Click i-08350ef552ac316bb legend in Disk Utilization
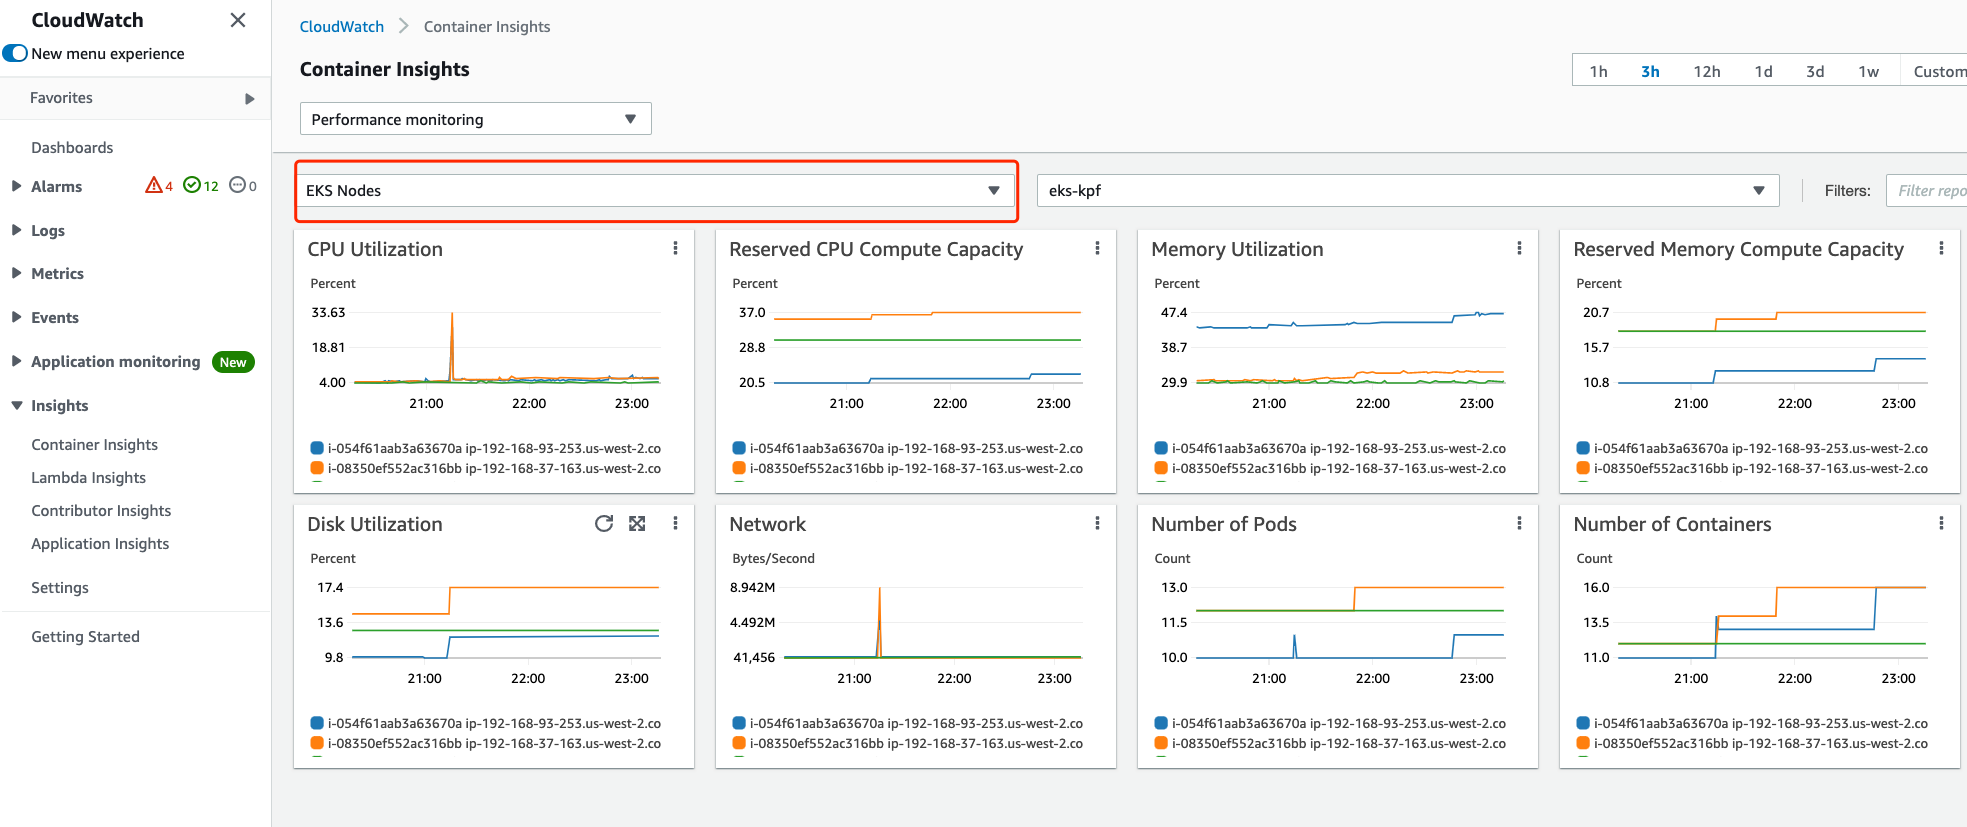Image resolution: width=1967 pixels, height=827 pixels. click(494, 743)
